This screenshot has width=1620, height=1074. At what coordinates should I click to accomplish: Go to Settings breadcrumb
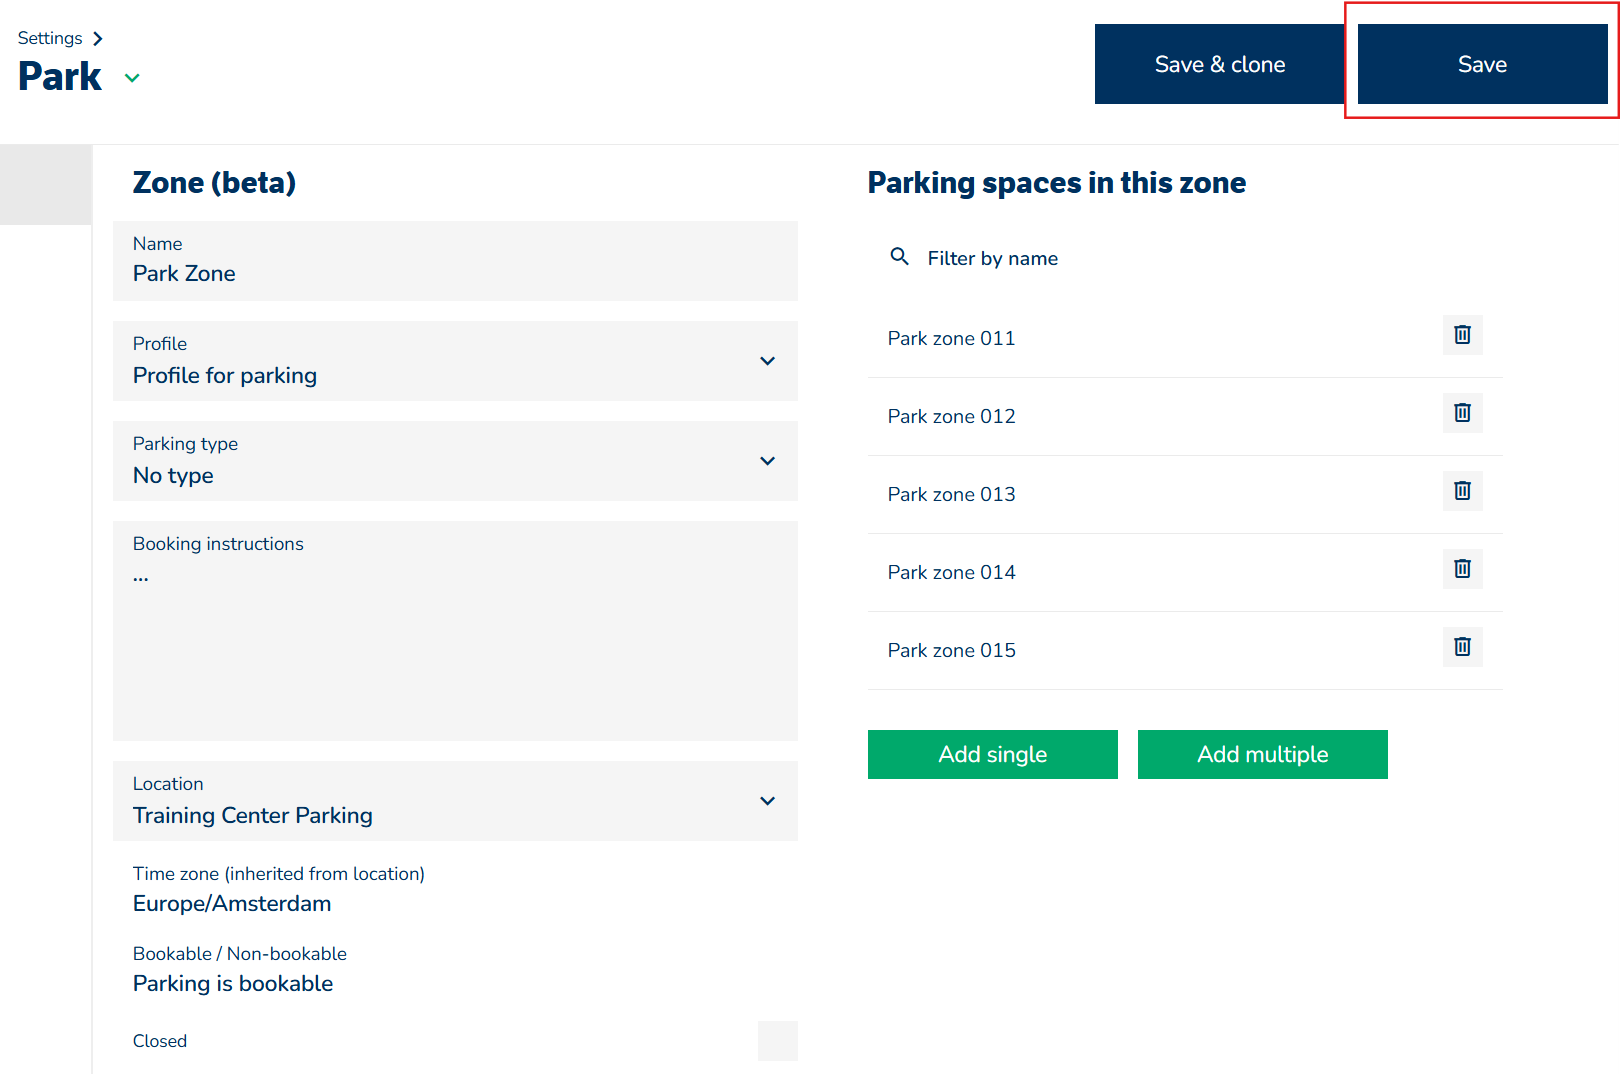point(50,38)
